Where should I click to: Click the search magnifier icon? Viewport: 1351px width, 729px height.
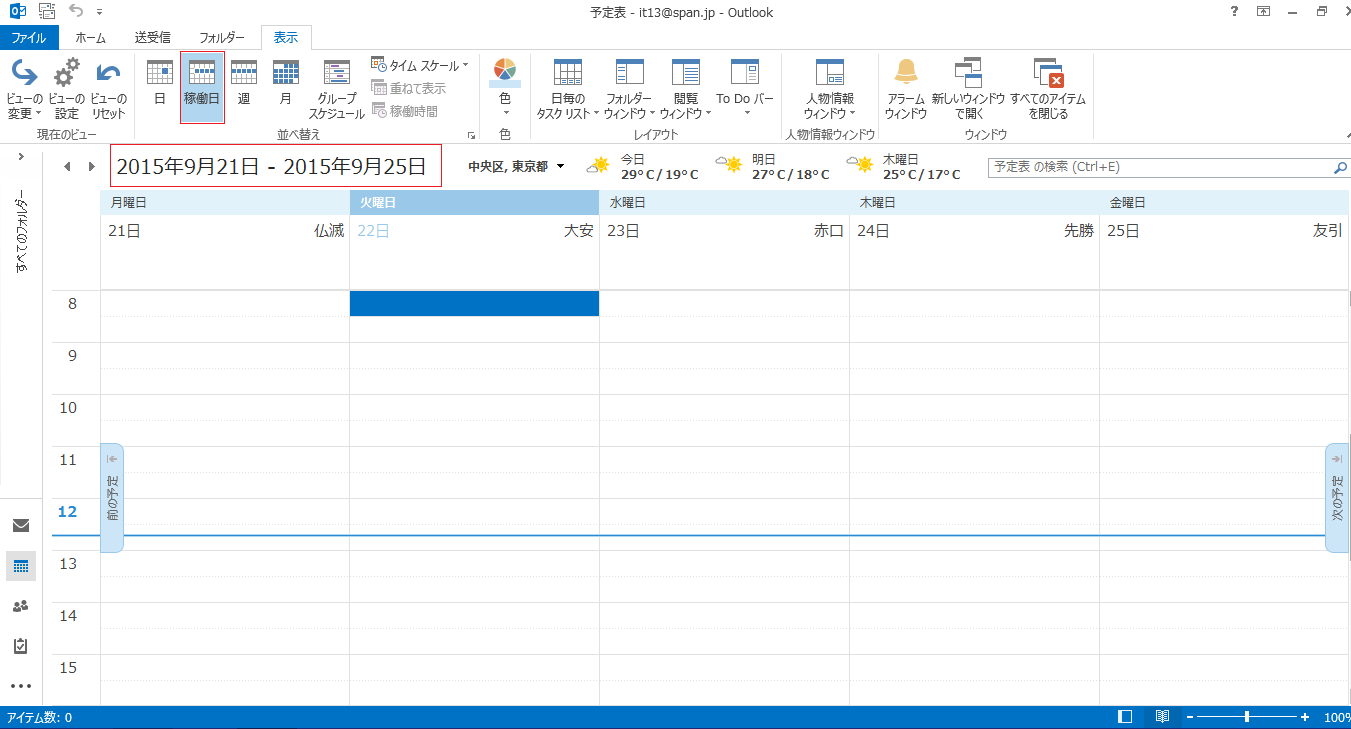pyautogui.click(x=1340, y=167)
